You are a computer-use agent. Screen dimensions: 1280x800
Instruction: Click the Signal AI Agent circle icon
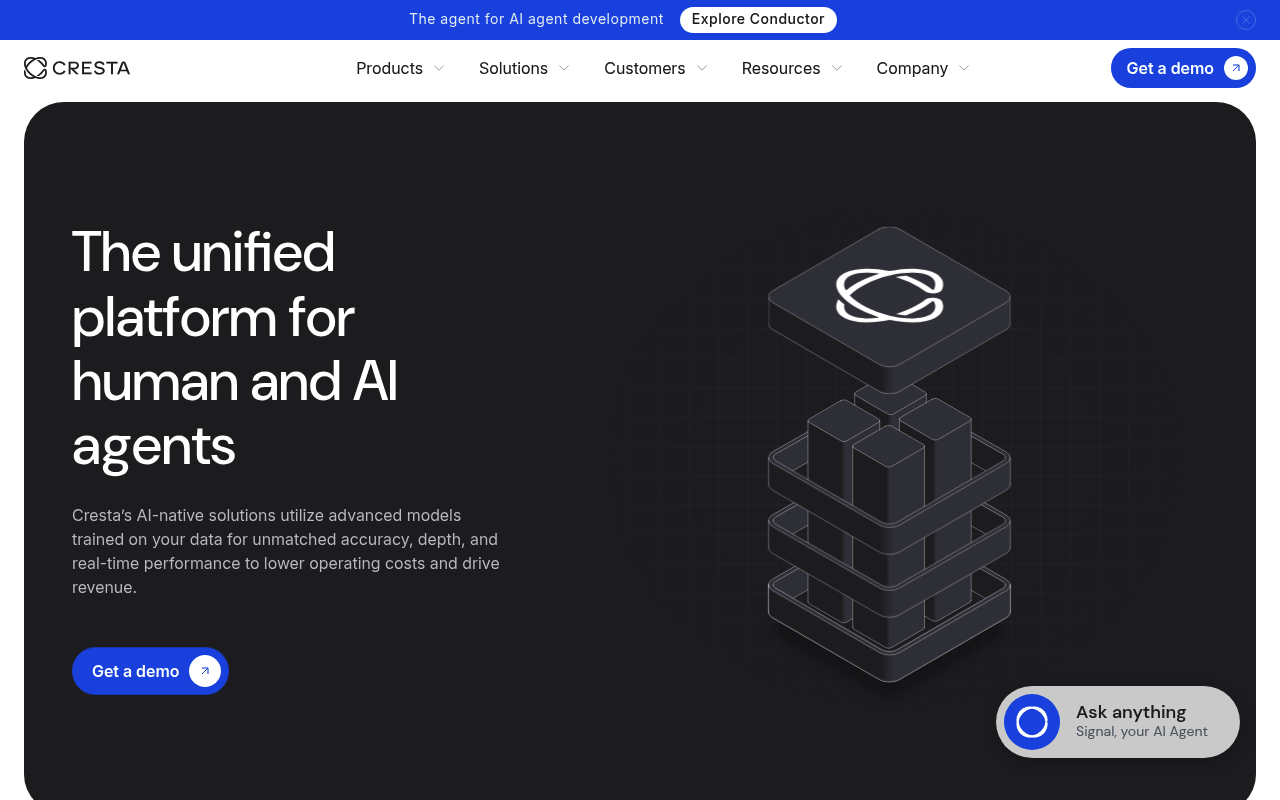point(1032,722)
